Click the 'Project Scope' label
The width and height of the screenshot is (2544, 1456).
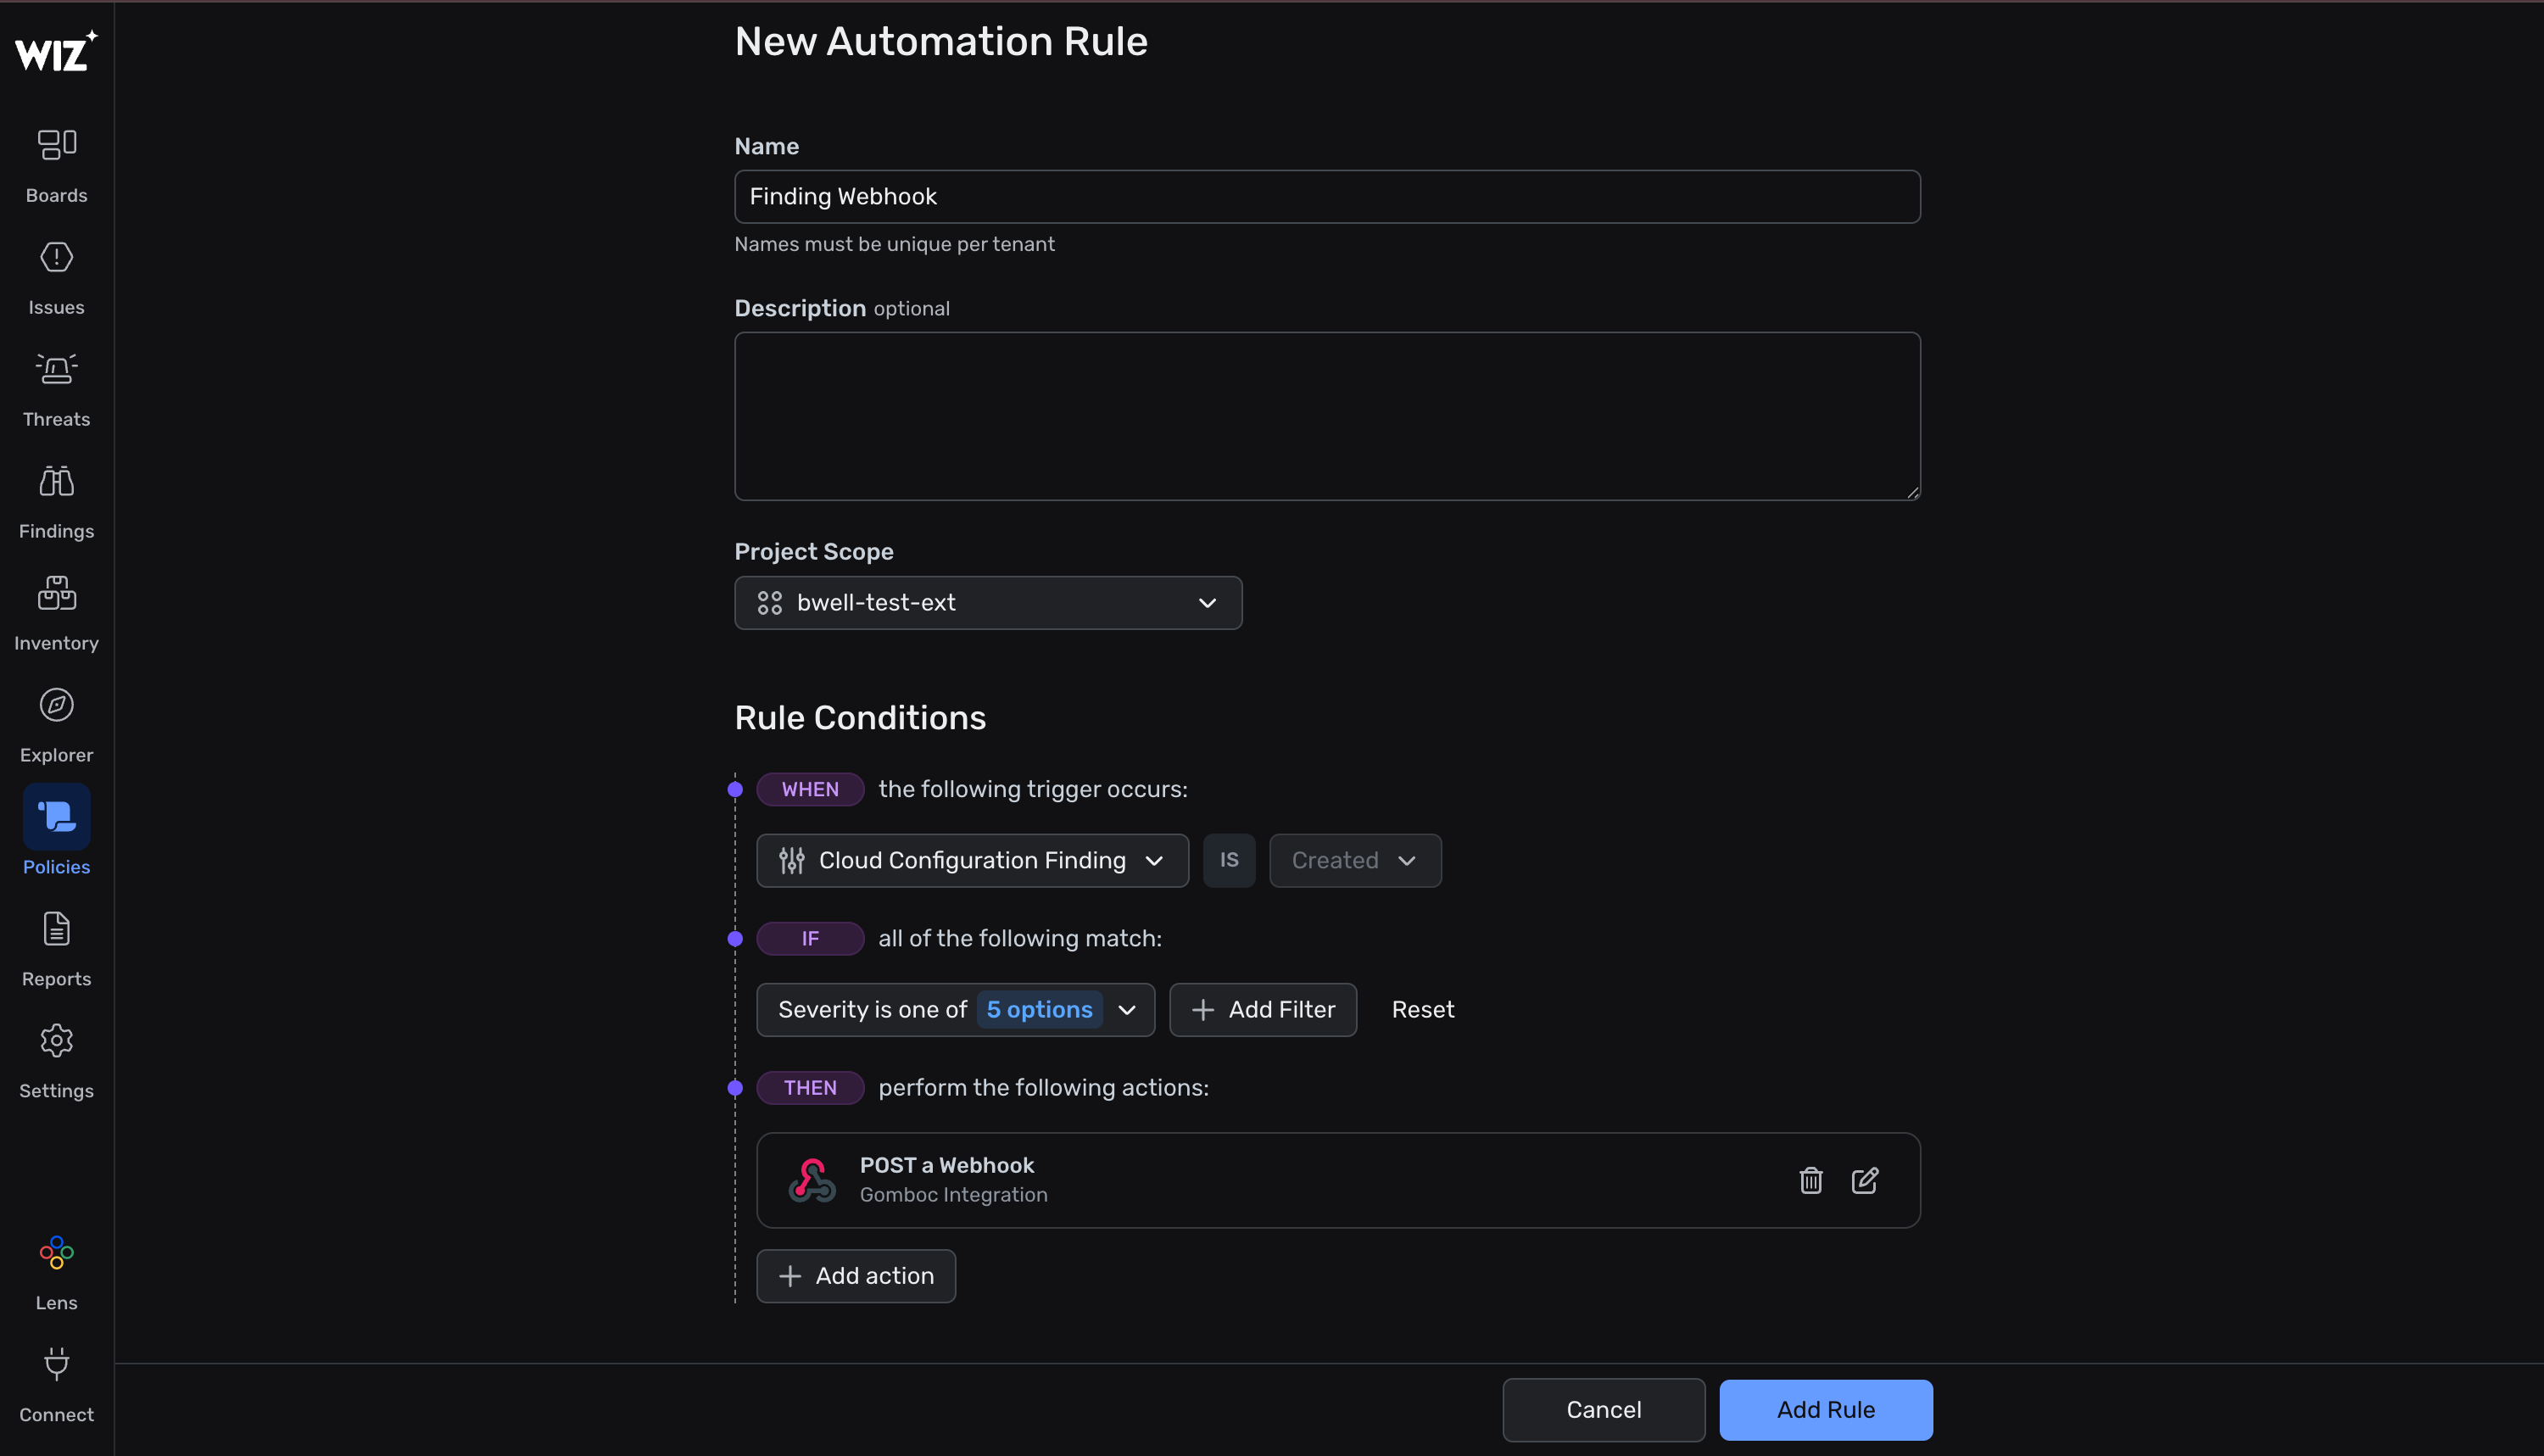pyautogui.click(x=814, y=552)
